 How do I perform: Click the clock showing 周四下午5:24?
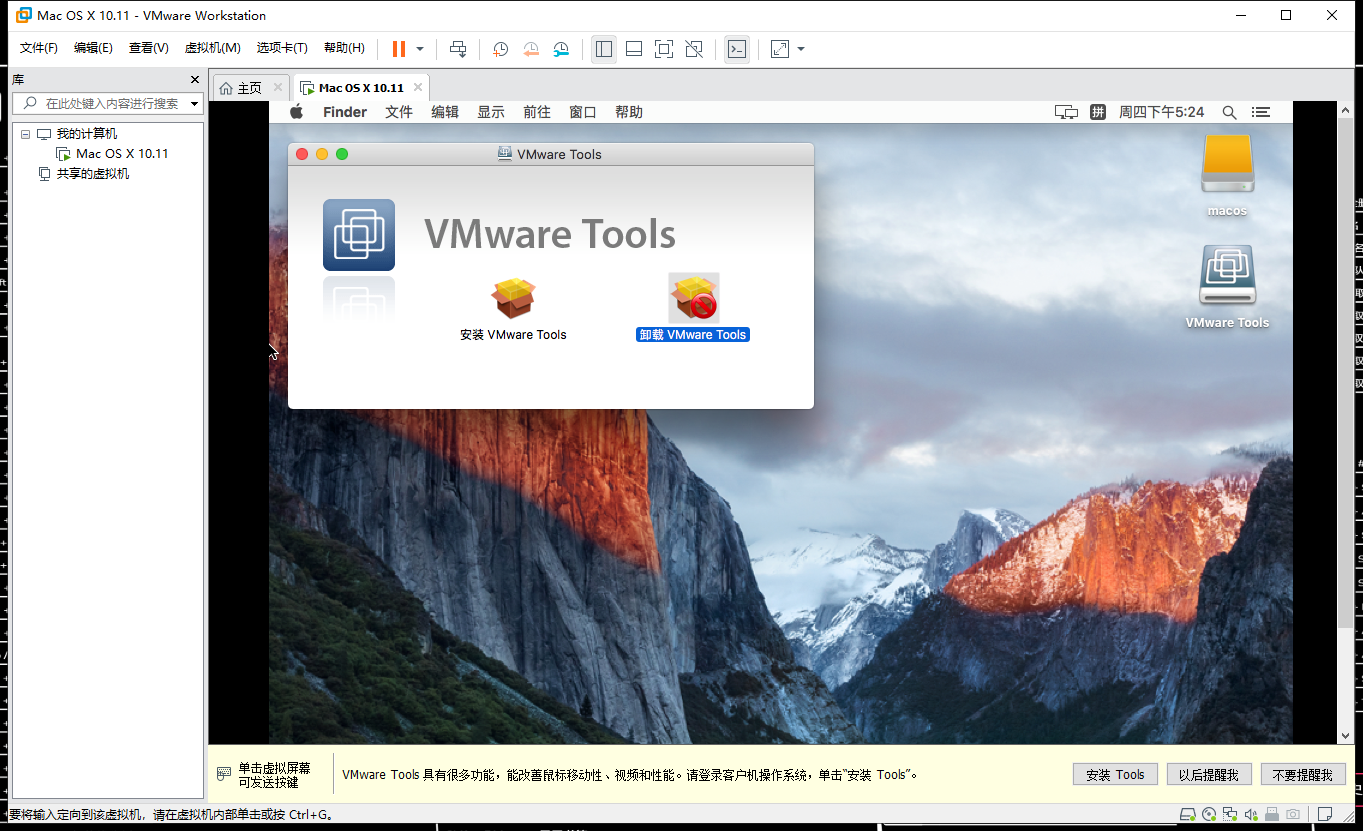(x=1161, y=112)
